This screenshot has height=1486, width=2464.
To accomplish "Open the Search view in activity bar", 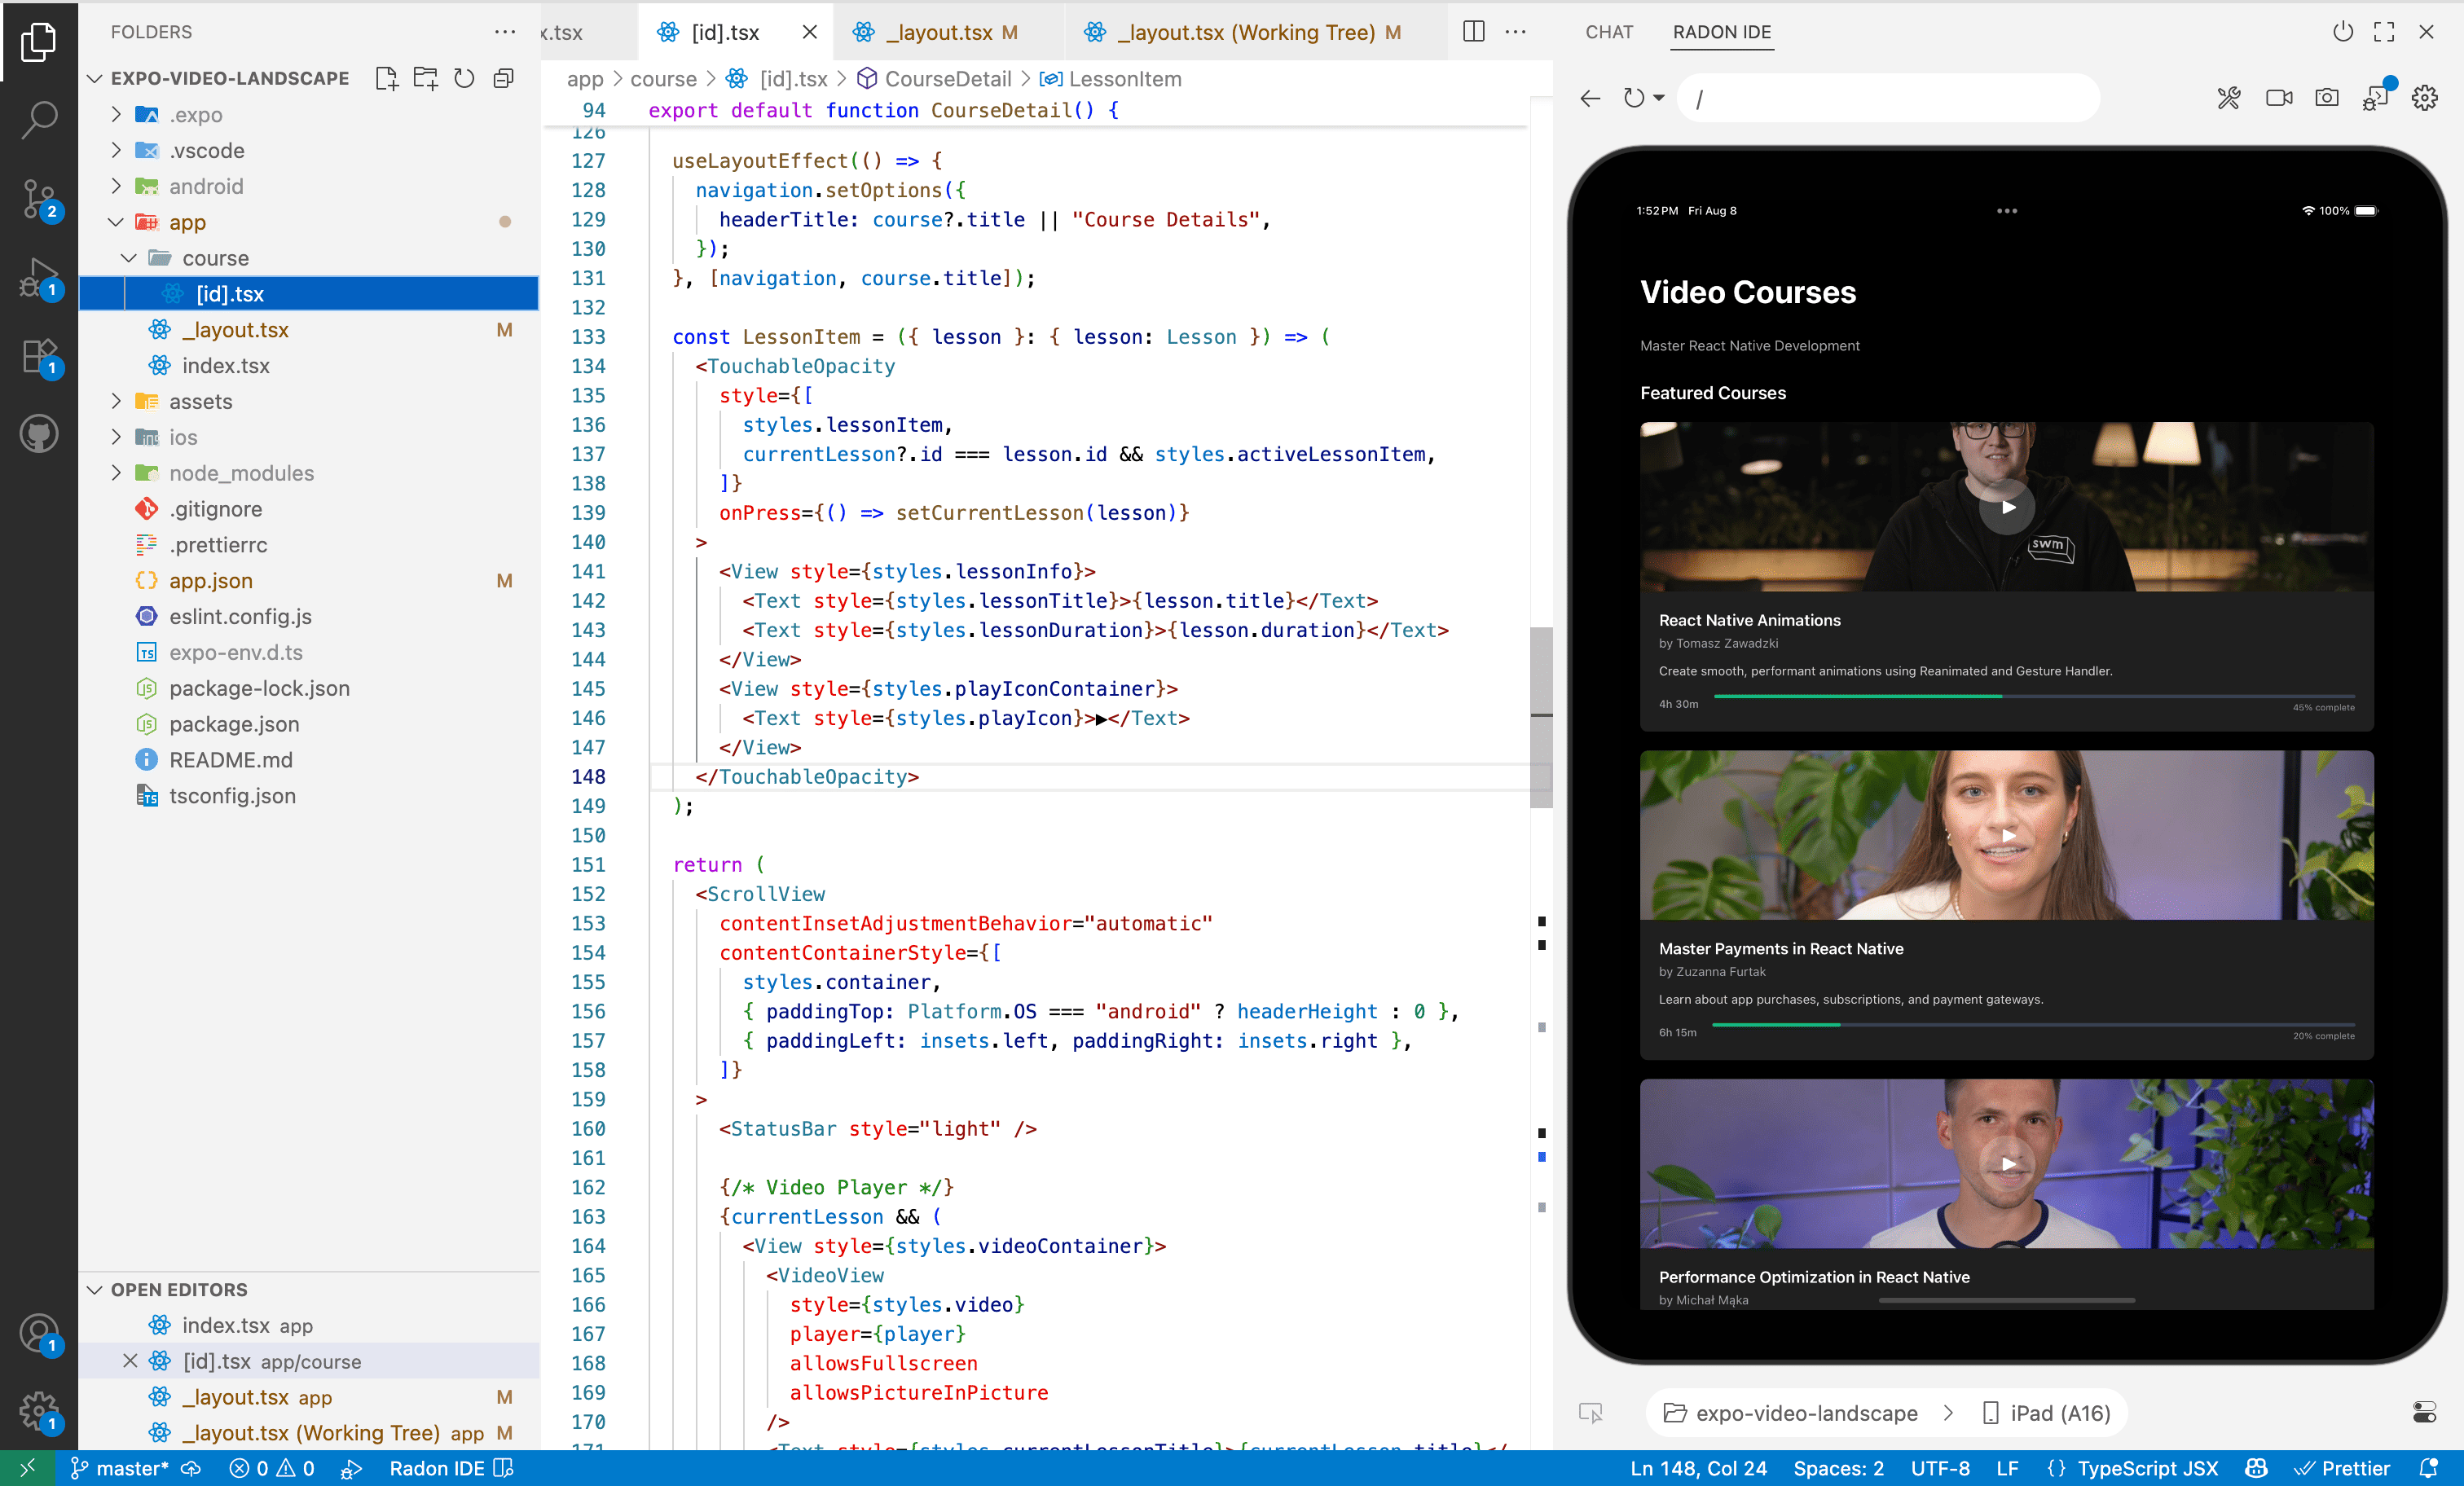I will (39, 119).
